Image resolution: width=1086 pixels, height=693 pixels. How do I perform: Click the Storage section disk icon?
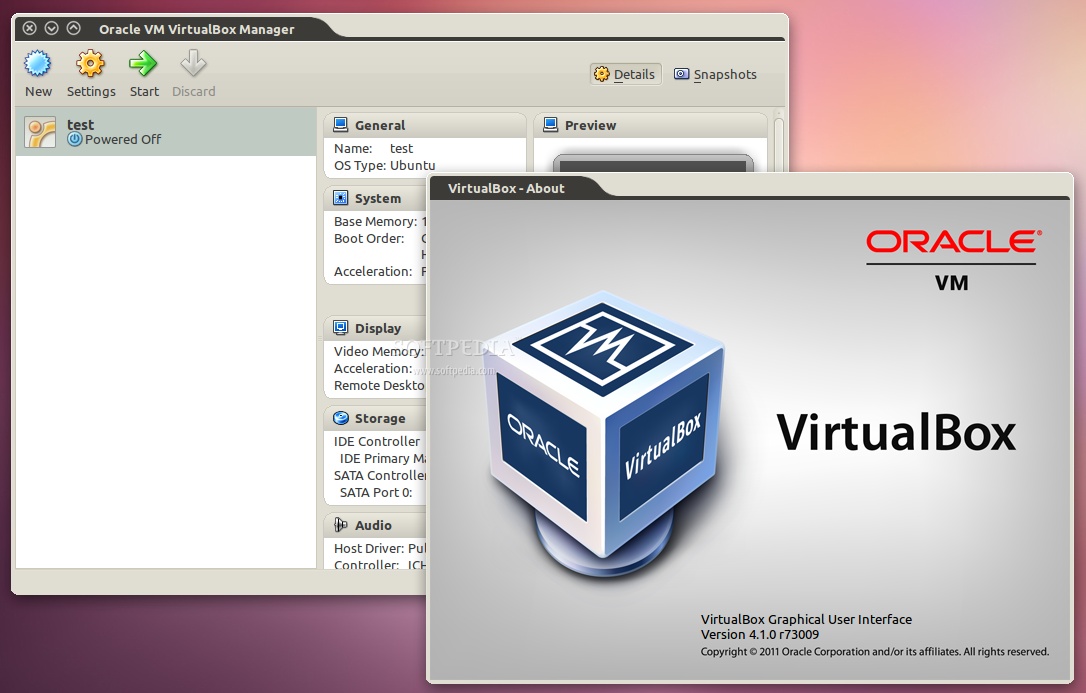[340, 418]
